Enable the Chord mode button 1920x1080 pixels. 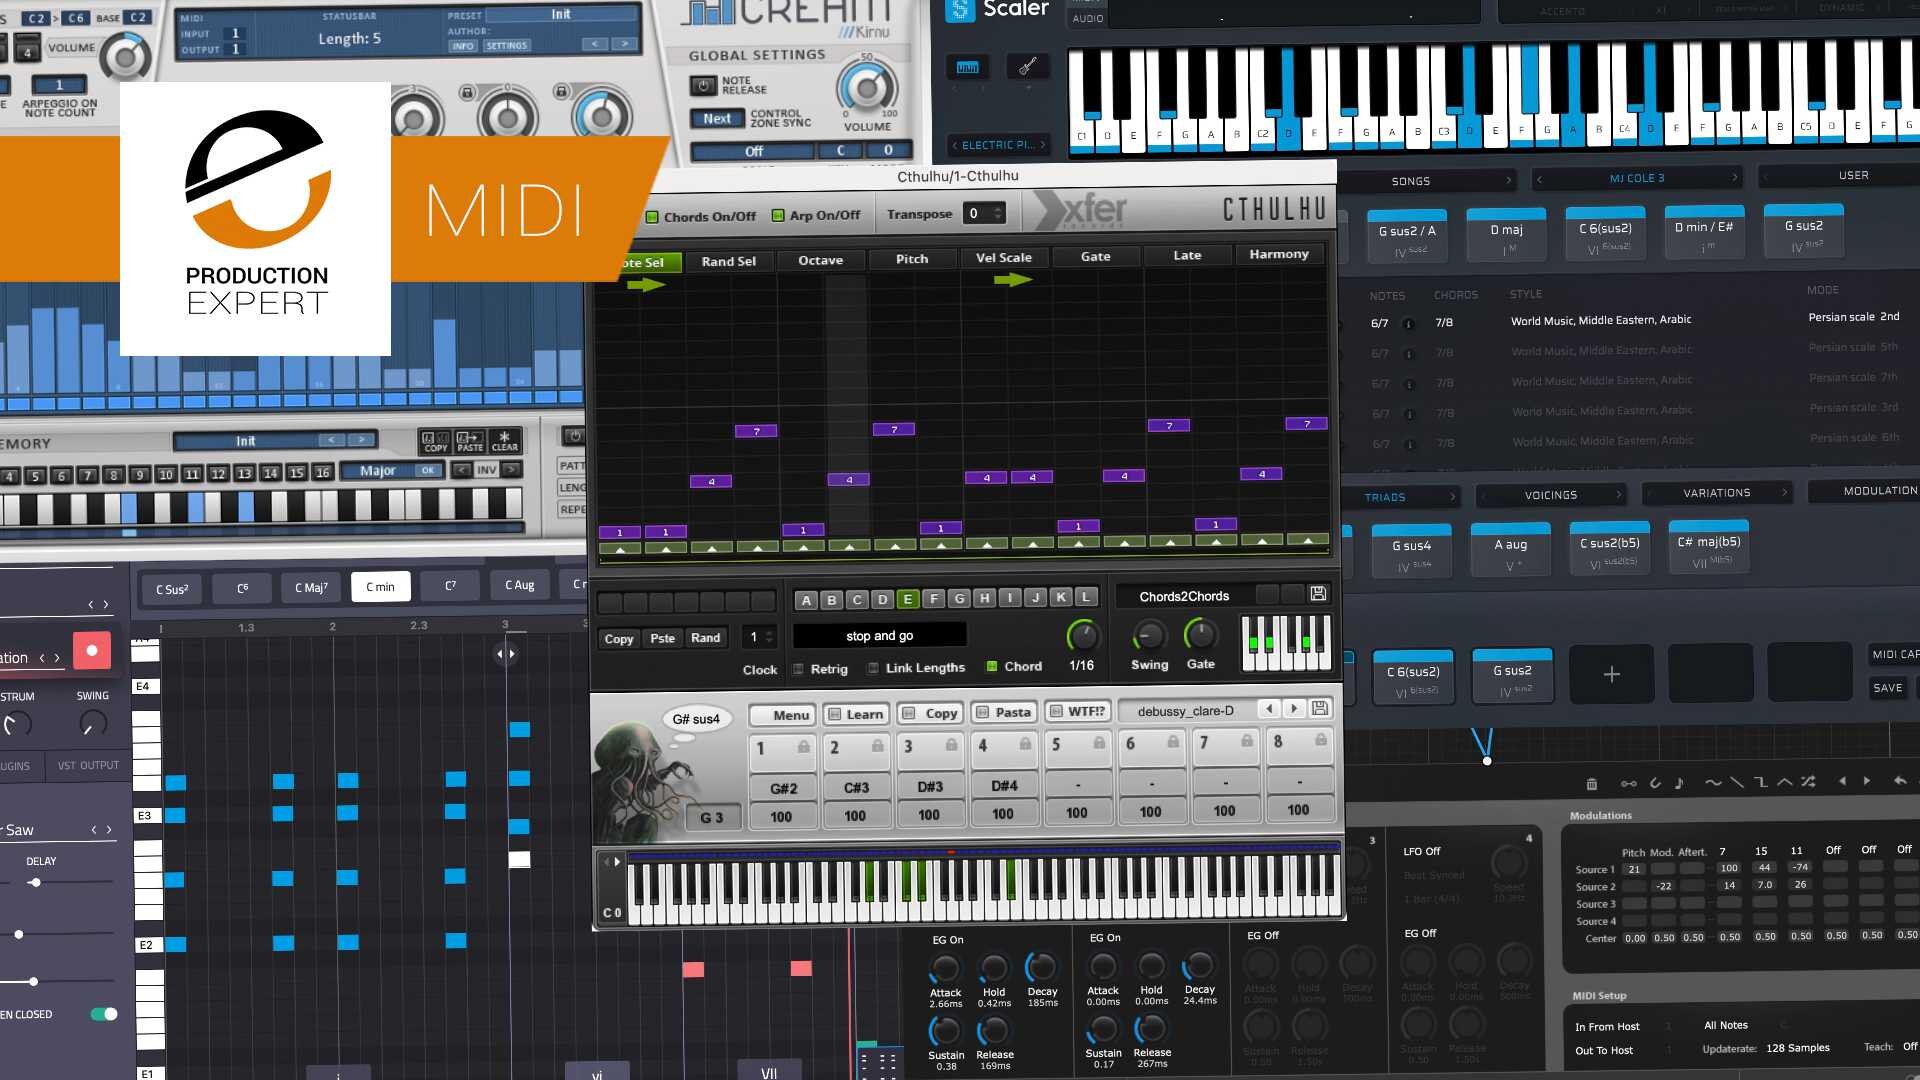[992, 665]
